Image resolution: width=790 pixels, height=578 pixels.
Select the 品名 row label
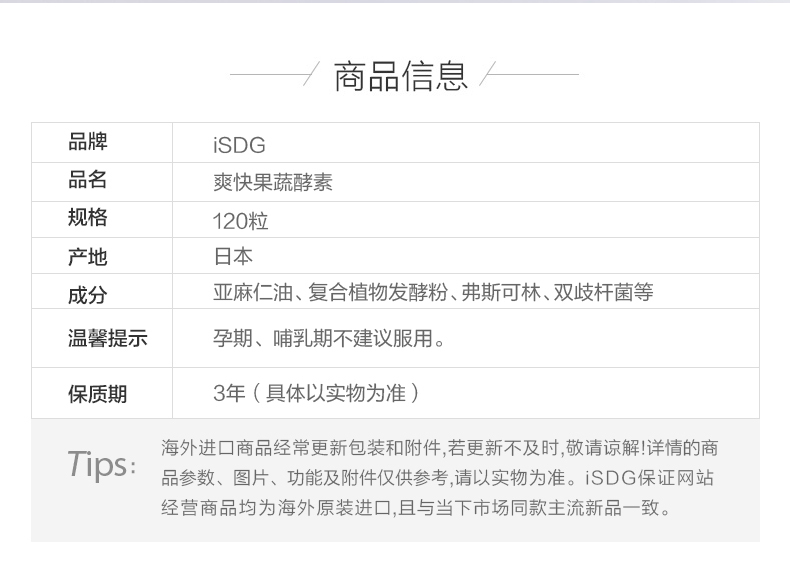(87, 180)
